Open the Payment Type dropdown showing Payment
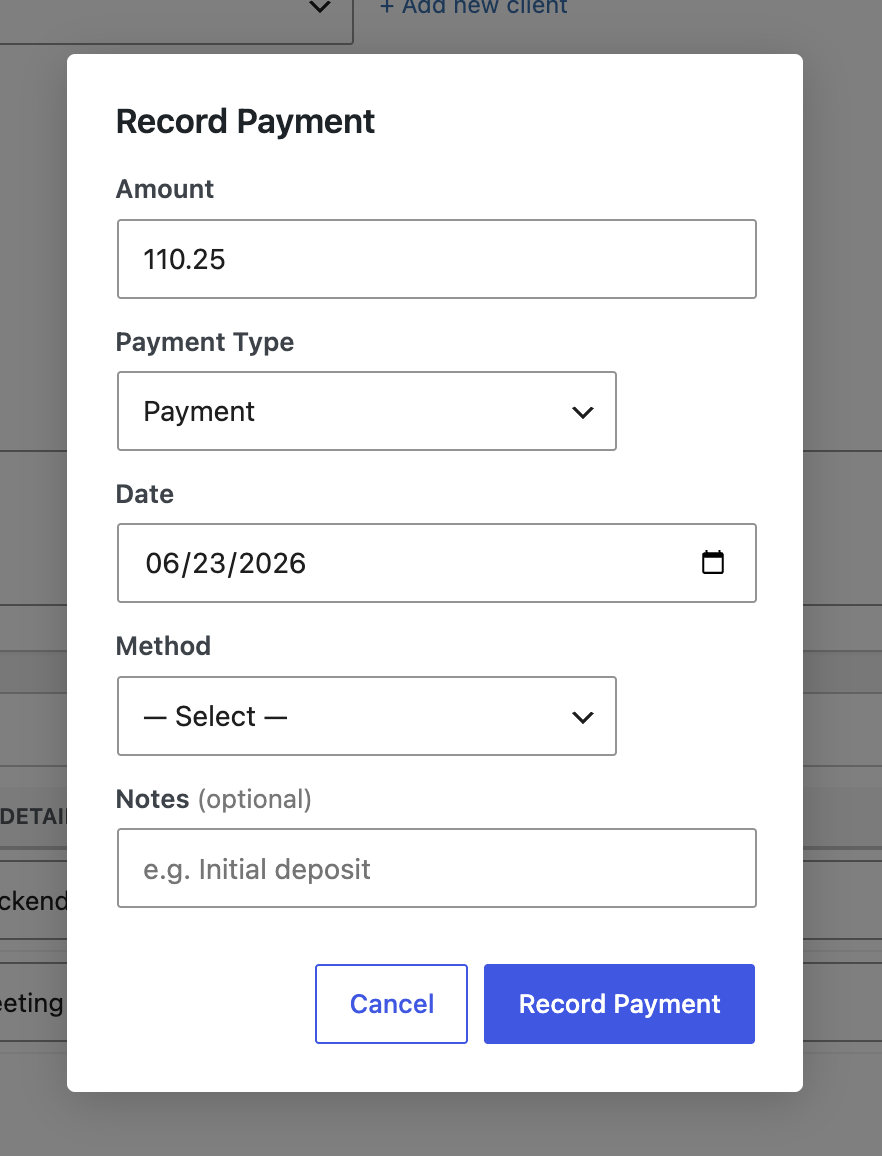Viewport: 882px width, 1156px height. (x=367, y=411)
